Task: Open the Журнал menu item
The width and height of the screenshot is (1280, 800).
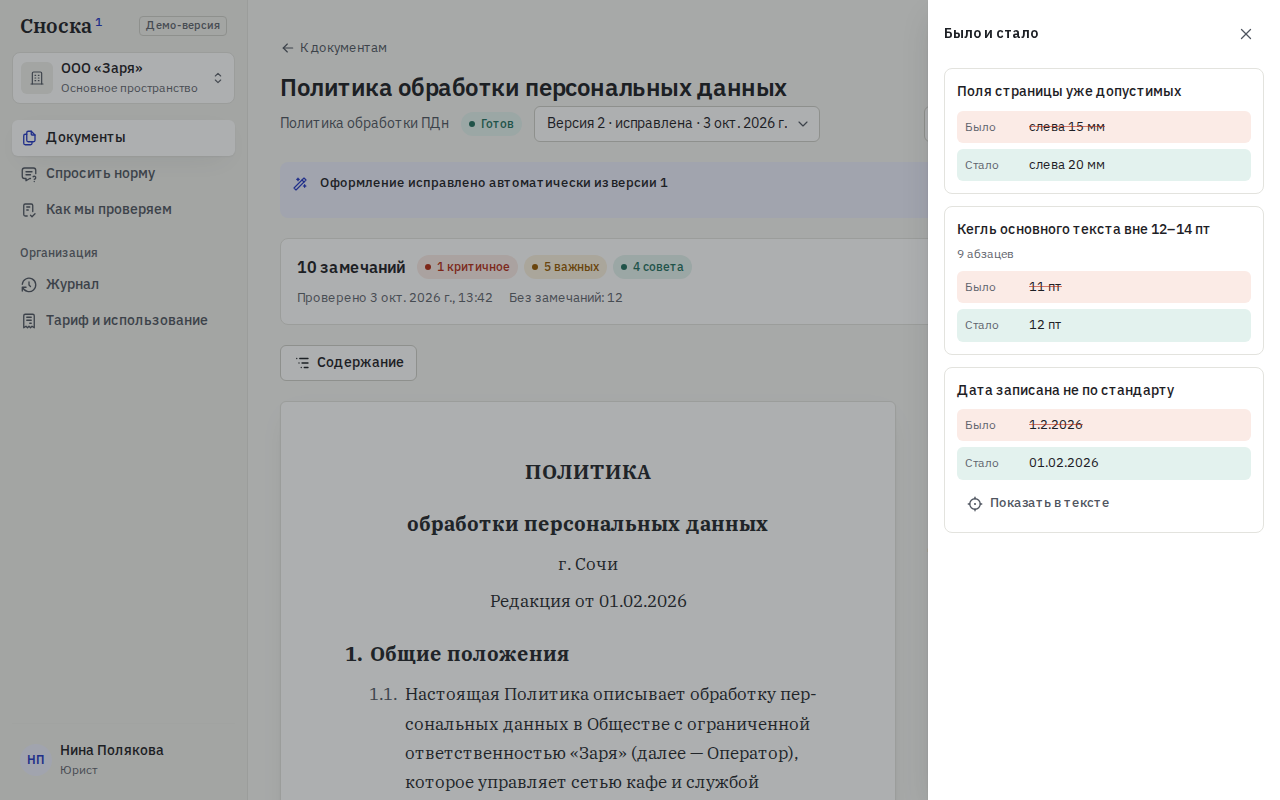Action: point(123,285)
